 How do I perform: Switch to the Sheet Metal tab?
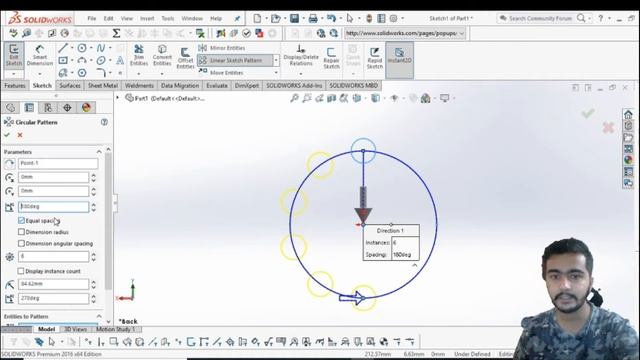click(103, 85)
